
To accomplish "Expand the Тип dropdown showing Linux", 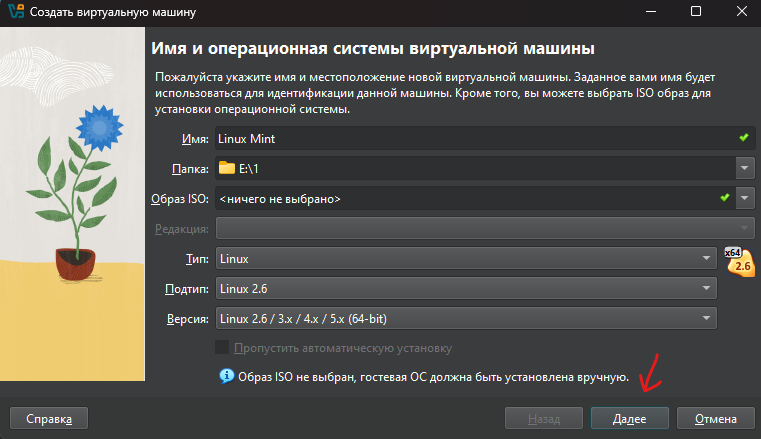I will point(466,259).
